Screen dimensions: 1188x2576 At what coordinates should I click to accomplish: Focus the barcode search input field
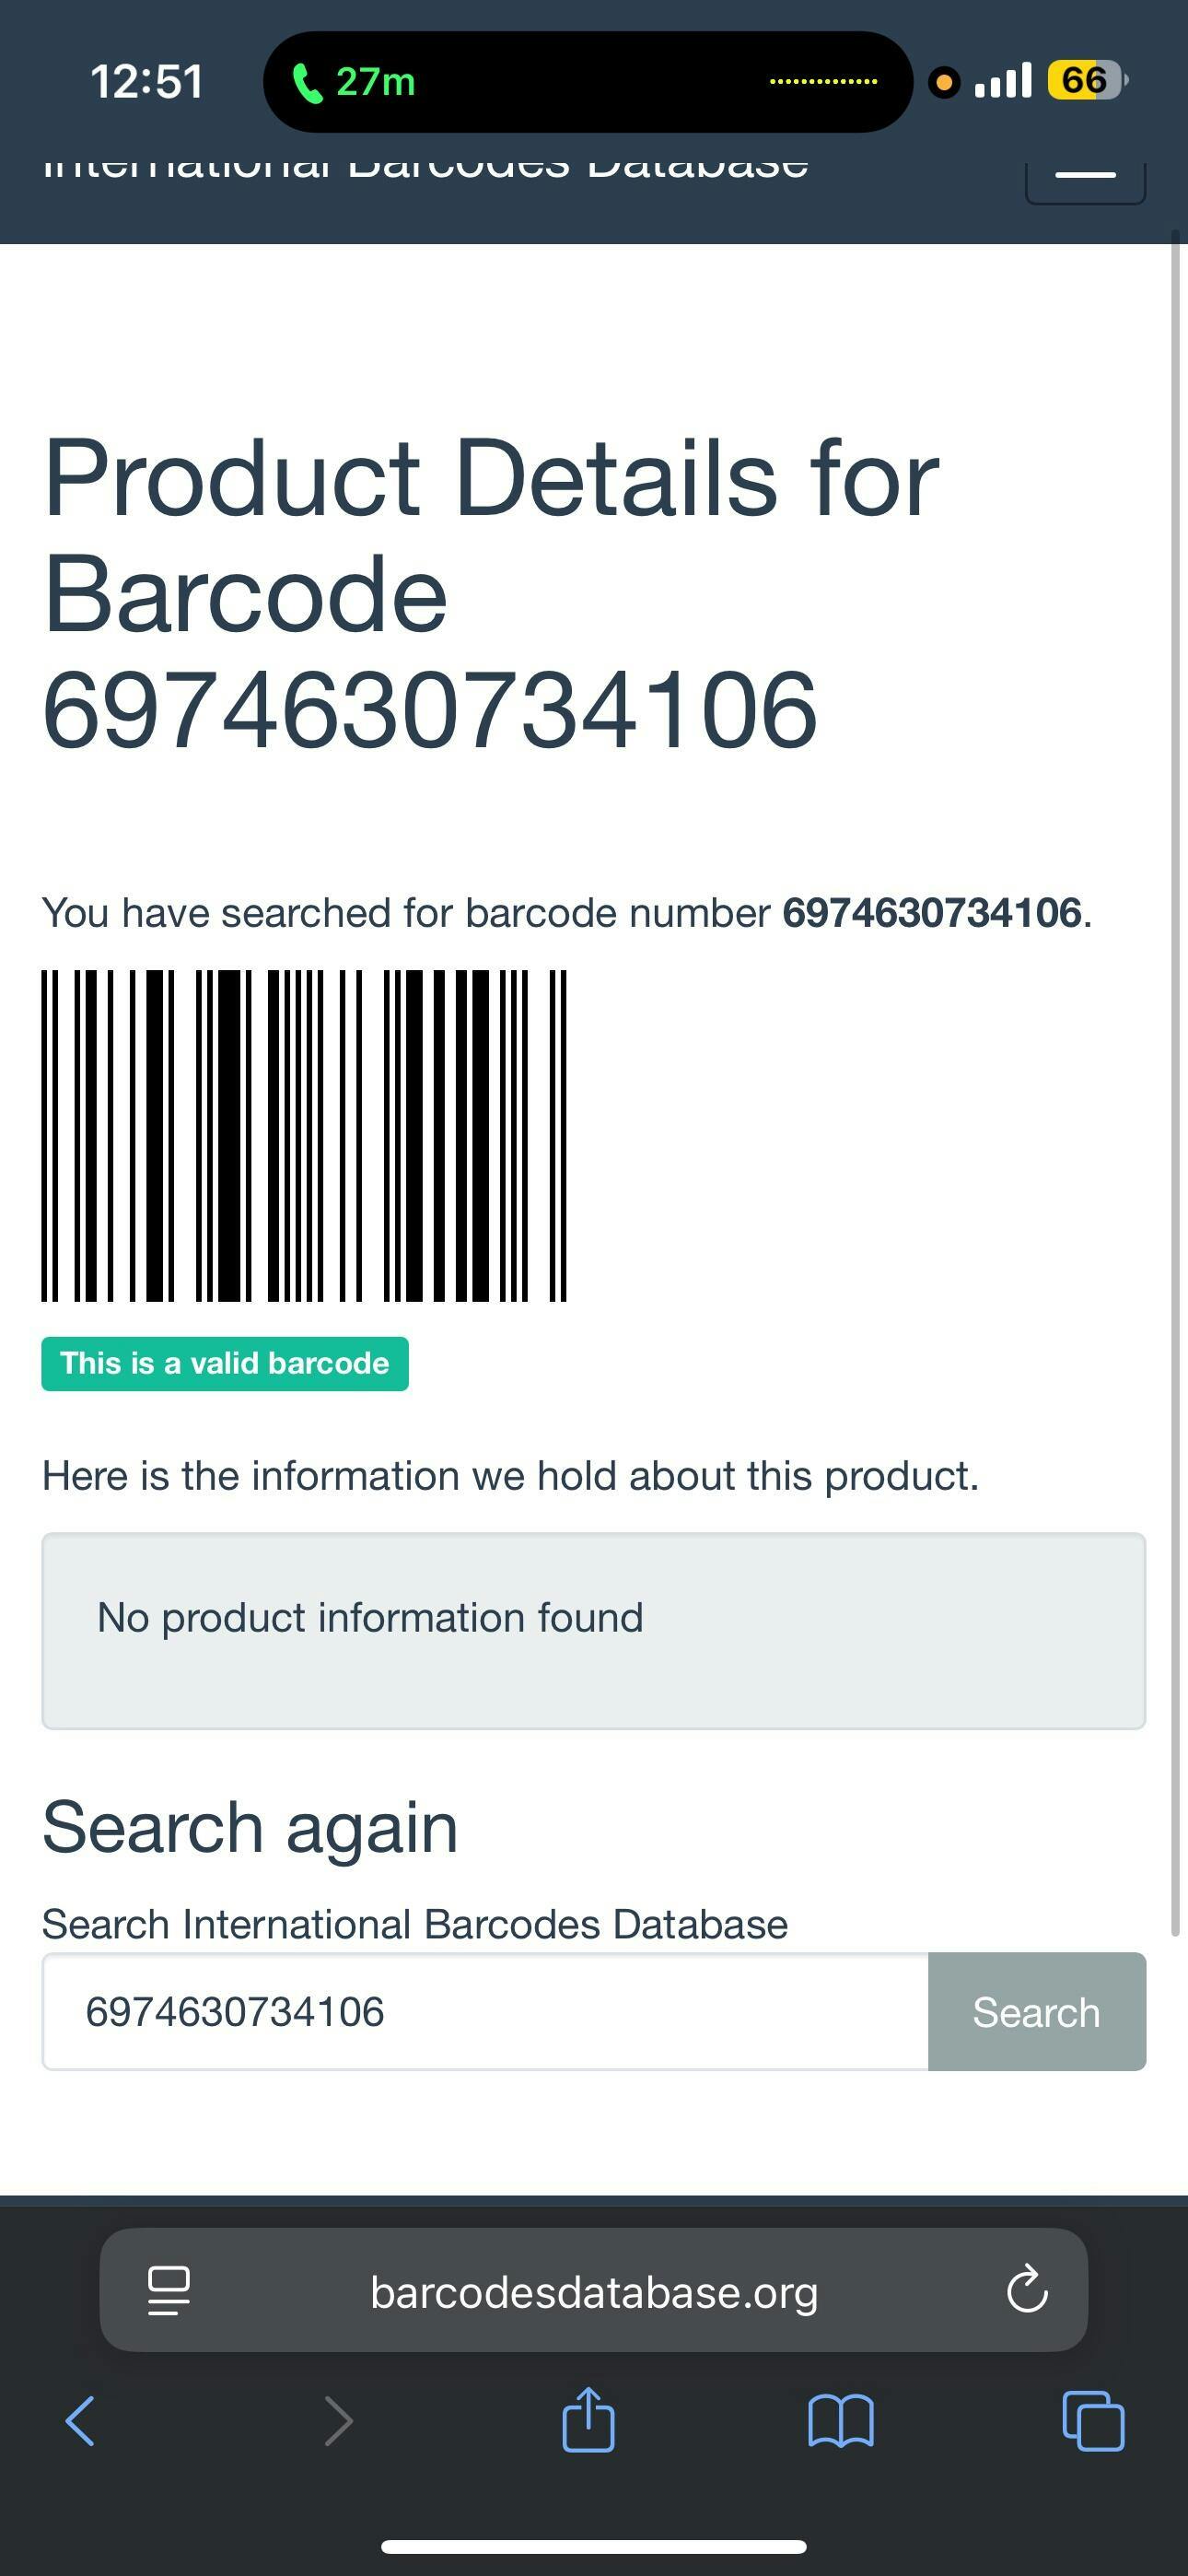coord(485,2012)
